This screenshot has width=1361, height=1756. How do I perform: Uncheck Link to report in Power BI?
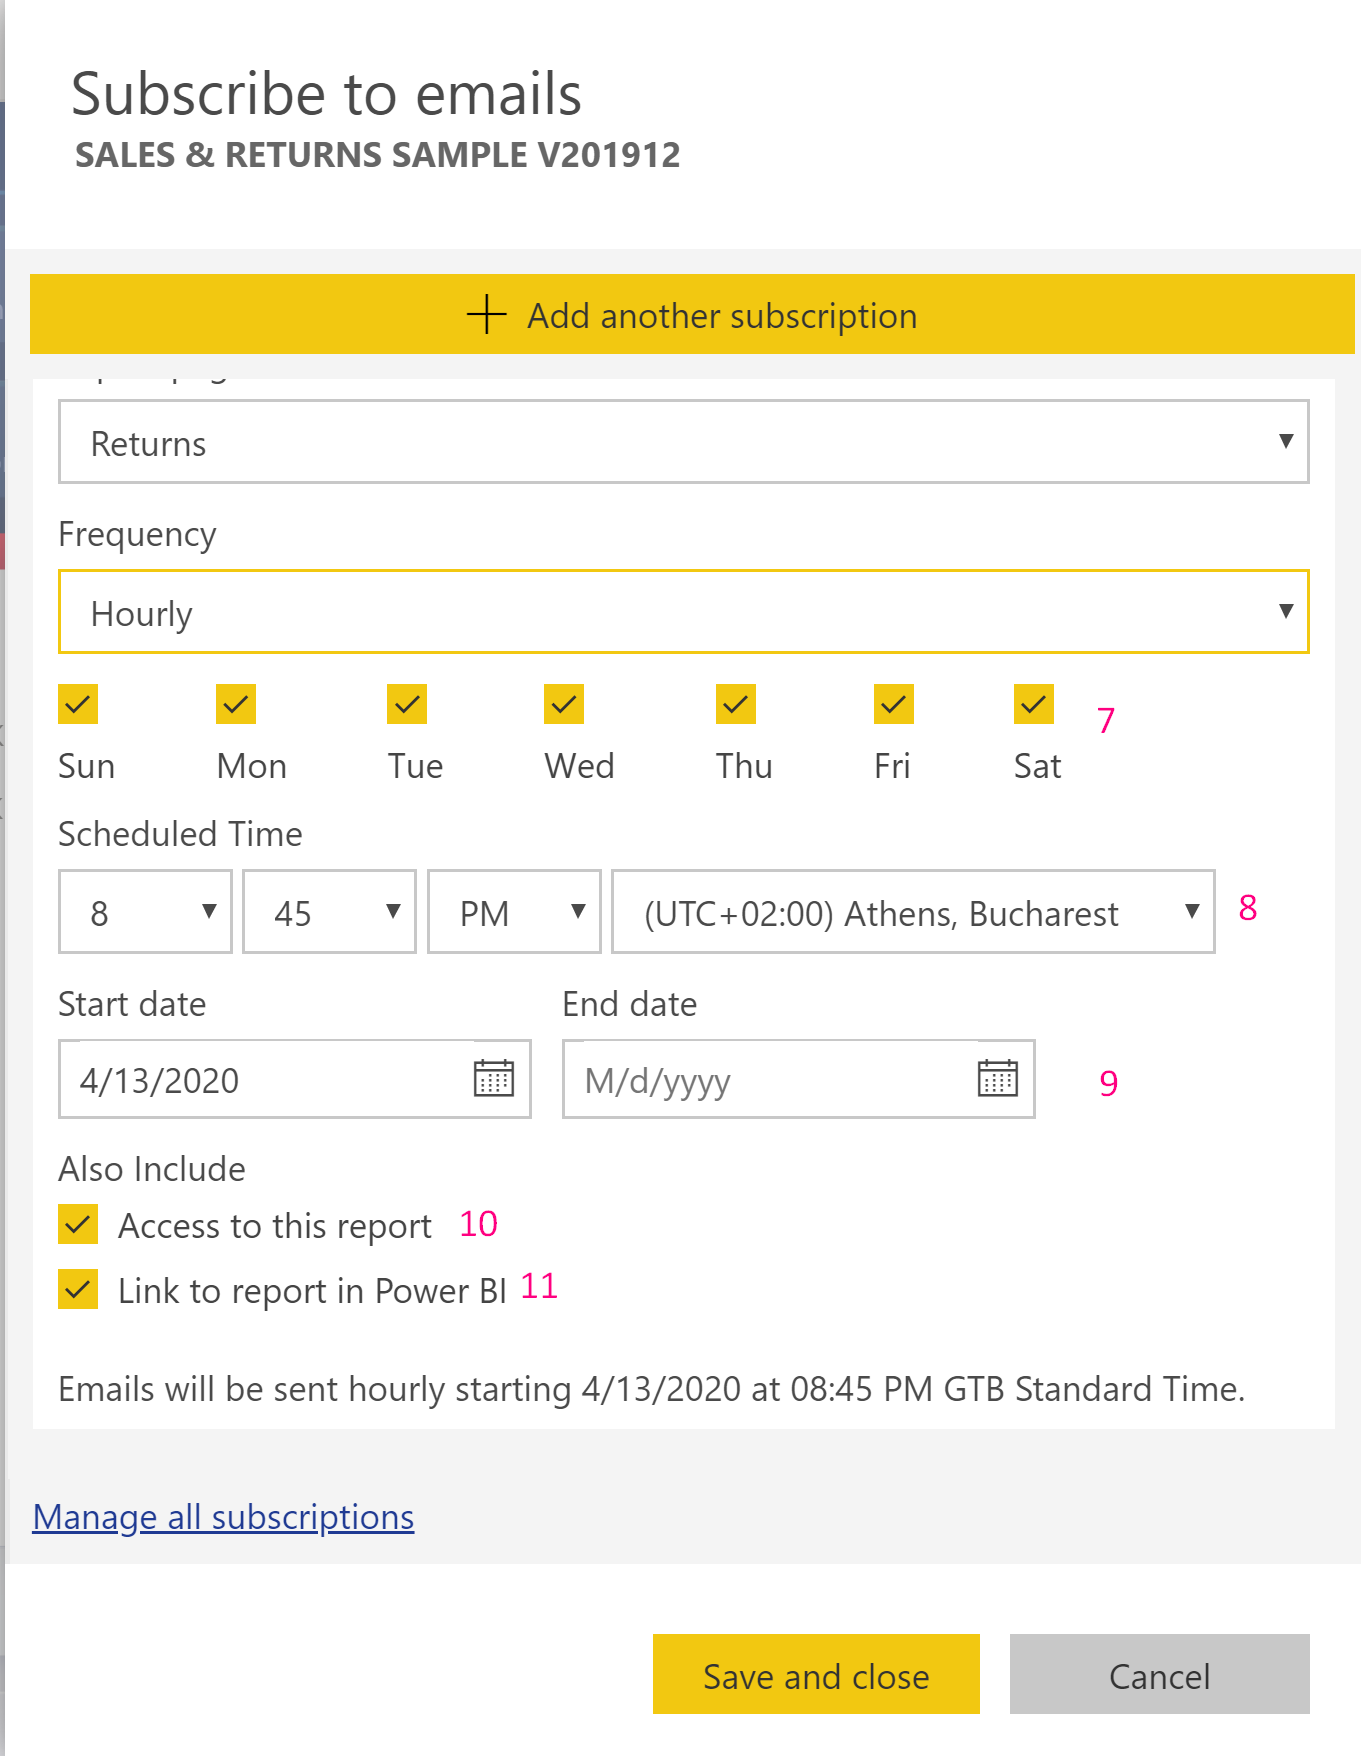tap(78, 1289)
